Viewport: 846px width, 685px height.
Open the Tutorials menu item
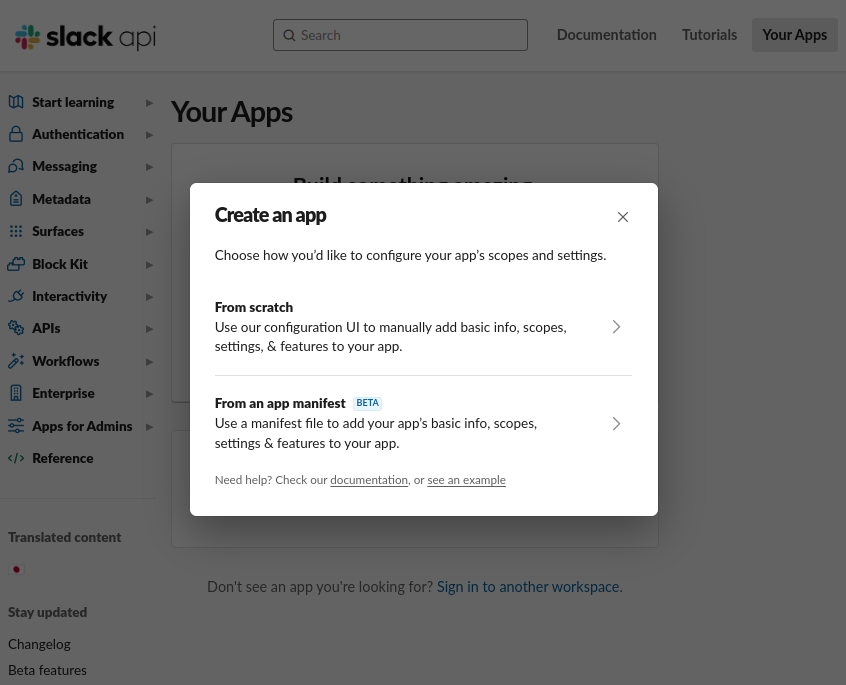(x=709, y=34)
